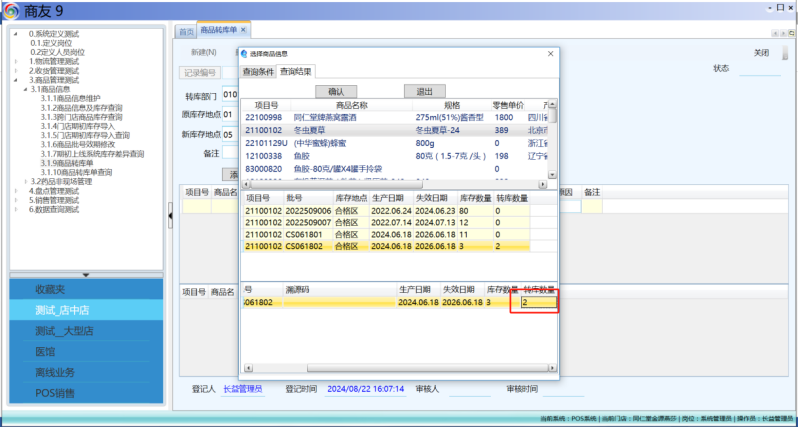This screenshot has width=798, height=427.
Task: Click the 转库部门 input field
Action: [x=231, y=95]
